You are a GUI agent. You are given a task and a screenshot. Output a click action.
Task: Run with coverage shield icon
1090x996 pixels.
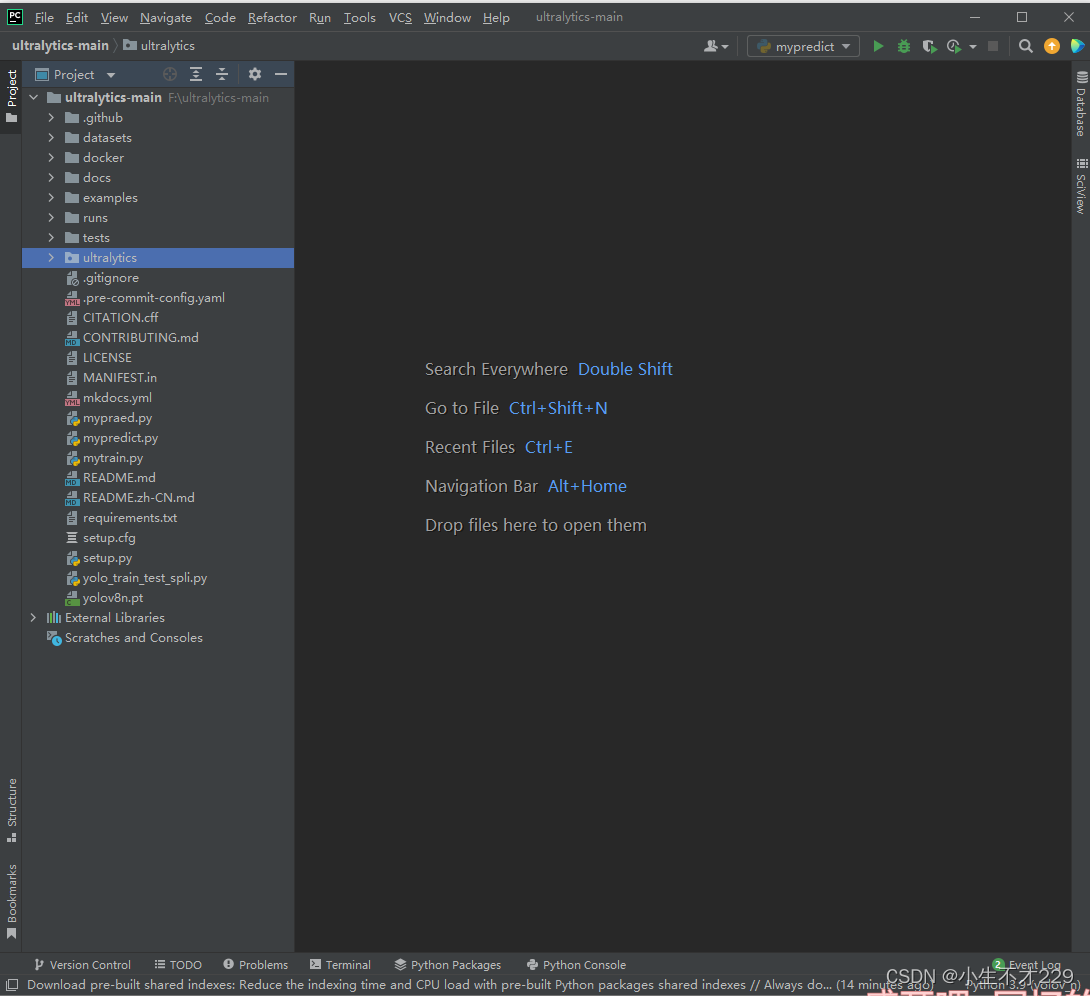(x=929, y=46)
